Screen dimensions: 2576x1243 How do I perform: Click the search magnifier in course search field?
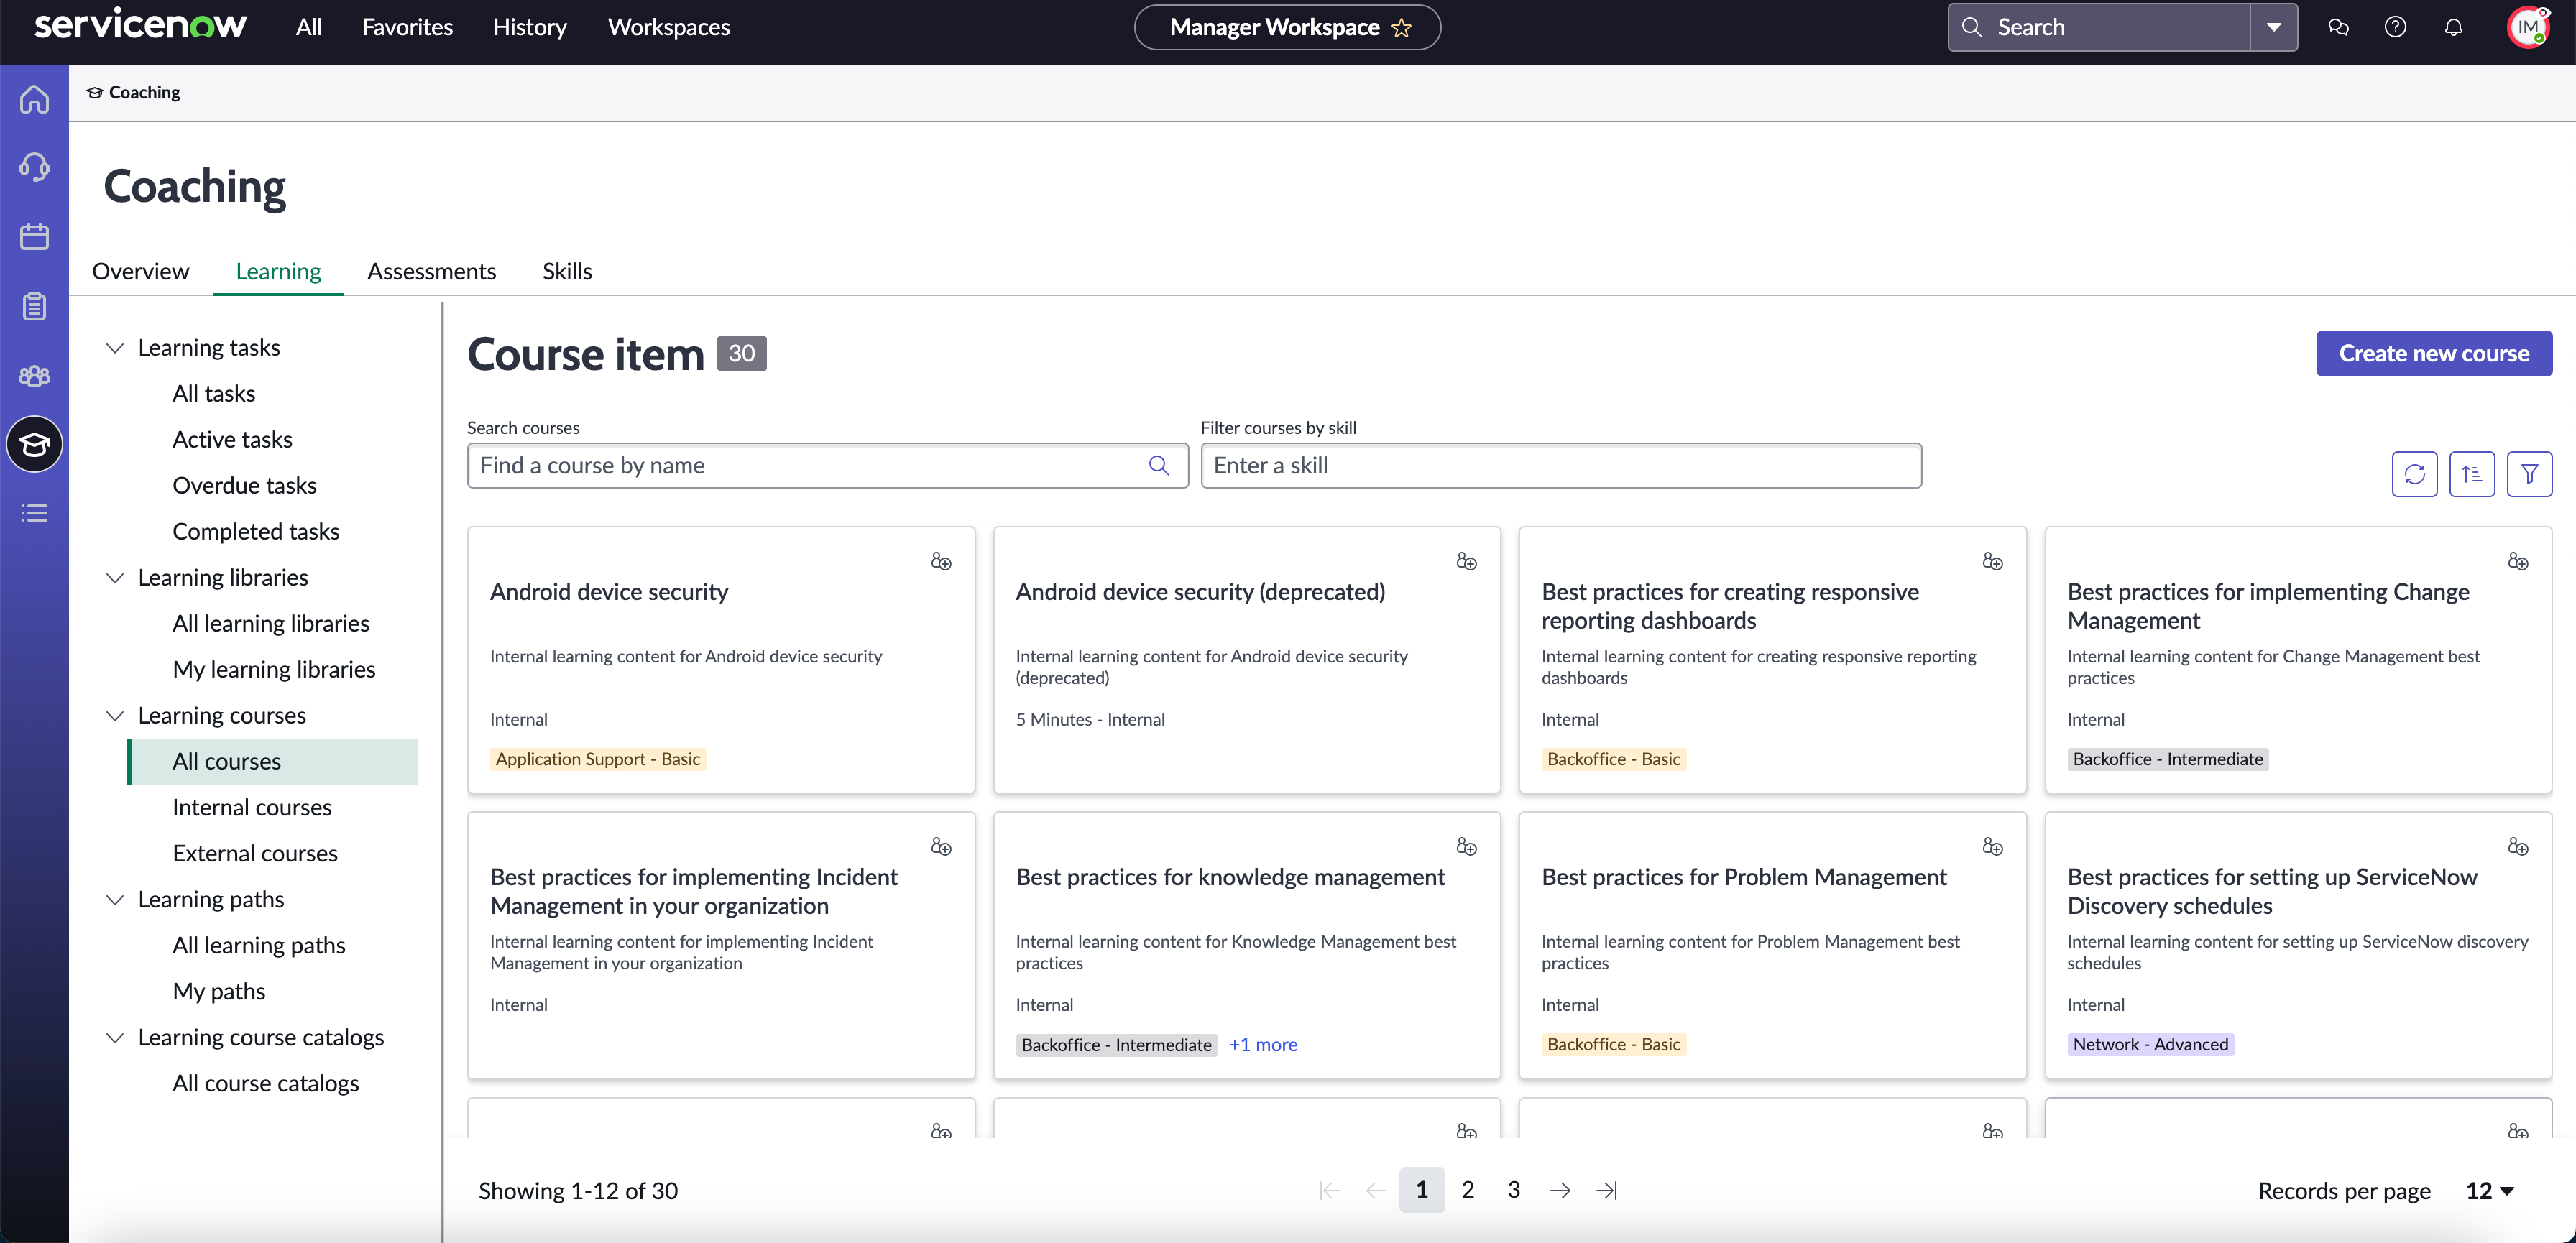coord(1159,465)
